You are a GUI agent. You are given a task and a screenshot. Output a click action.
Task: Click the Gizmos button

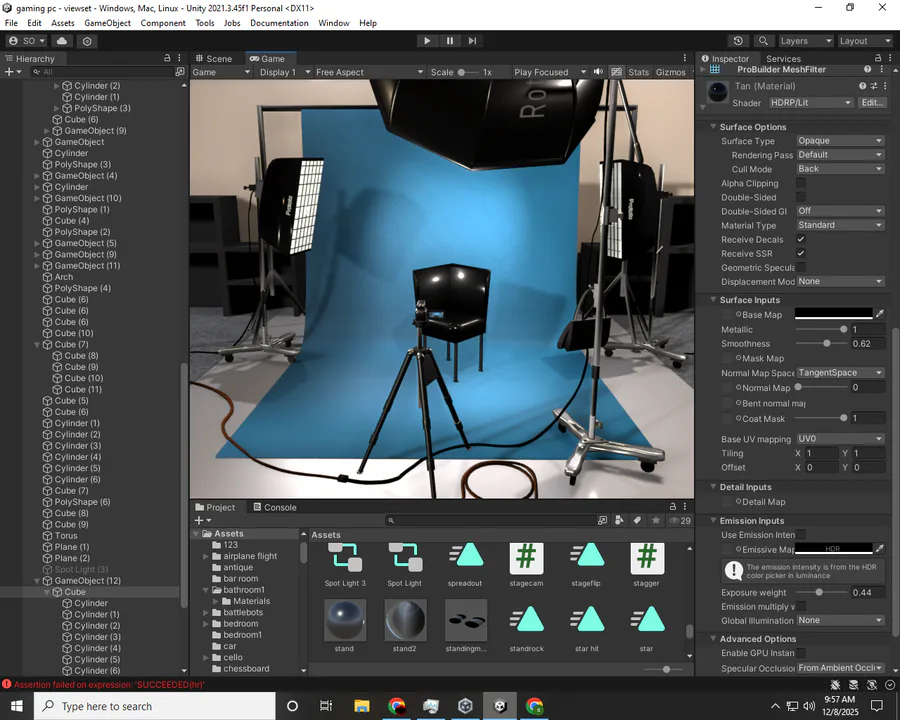coord(670,72)
